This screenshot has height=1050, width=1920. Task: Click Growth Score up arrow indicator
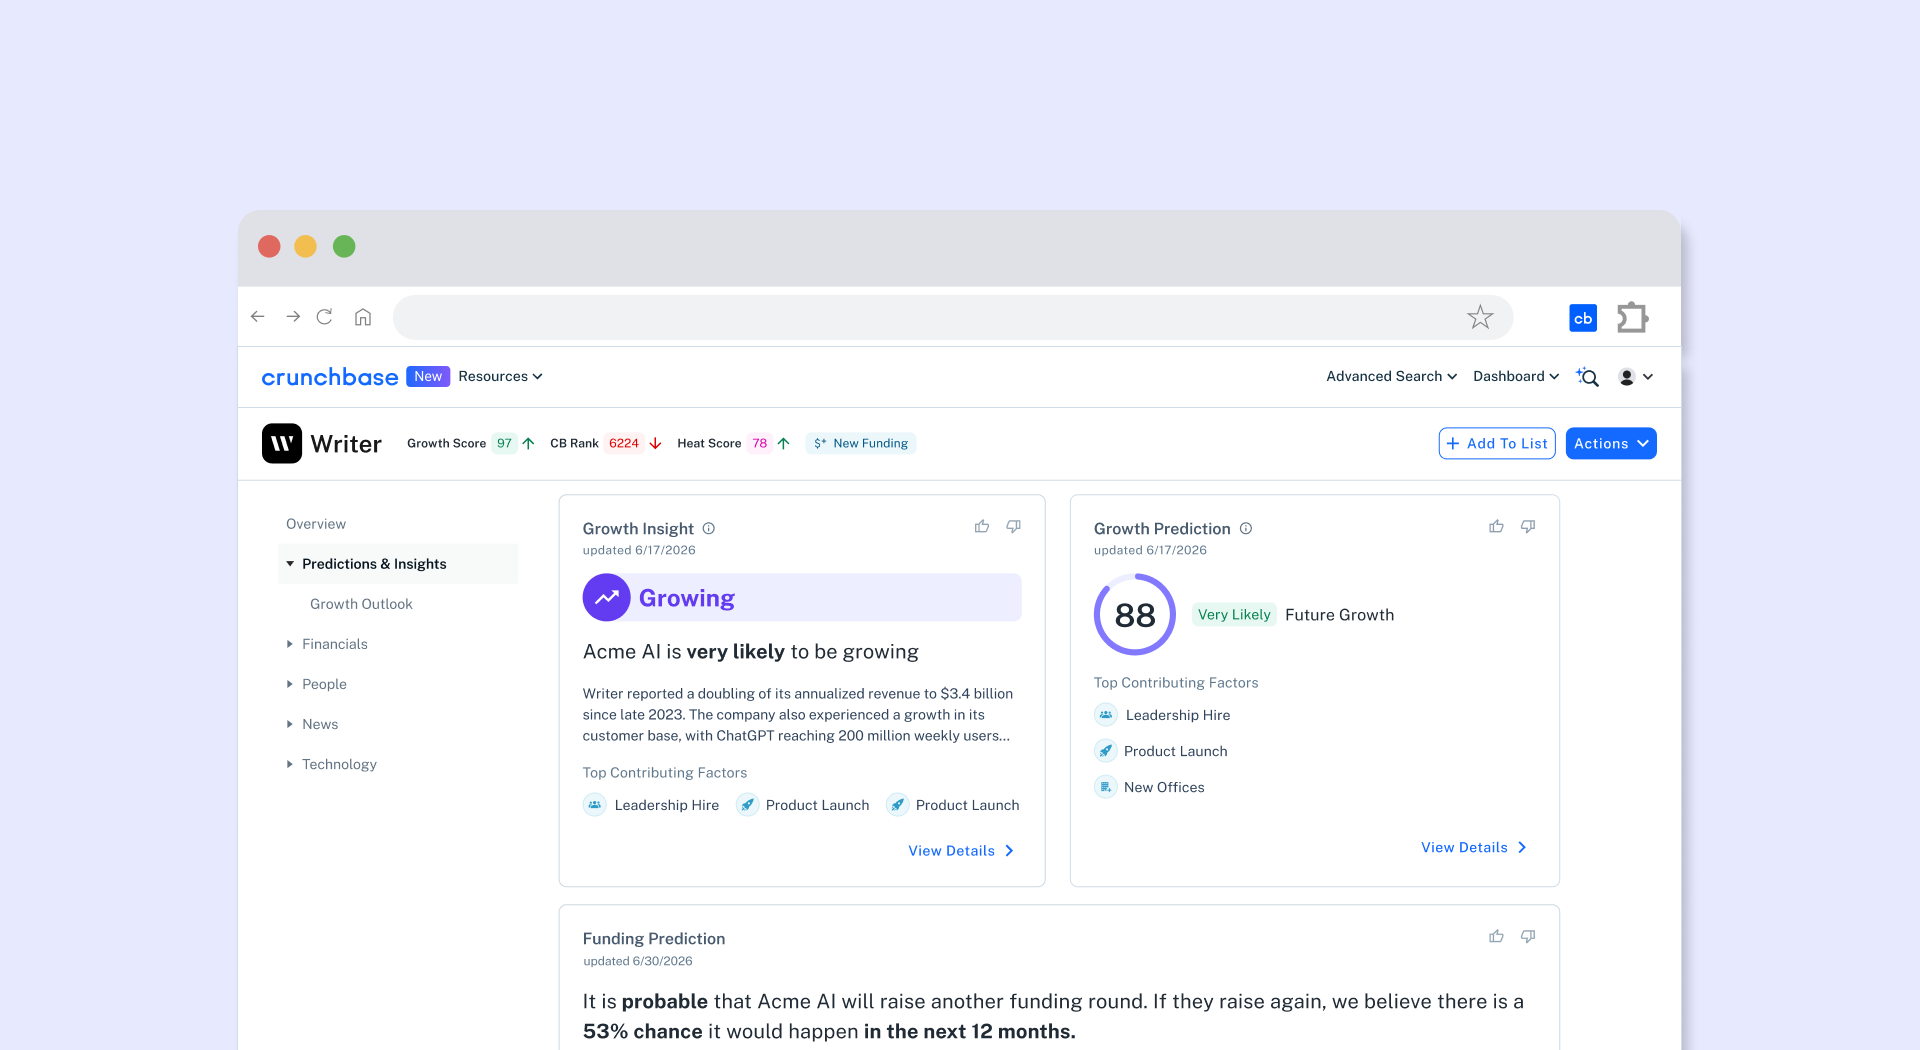pyautogui.click(x=528, y=443)
